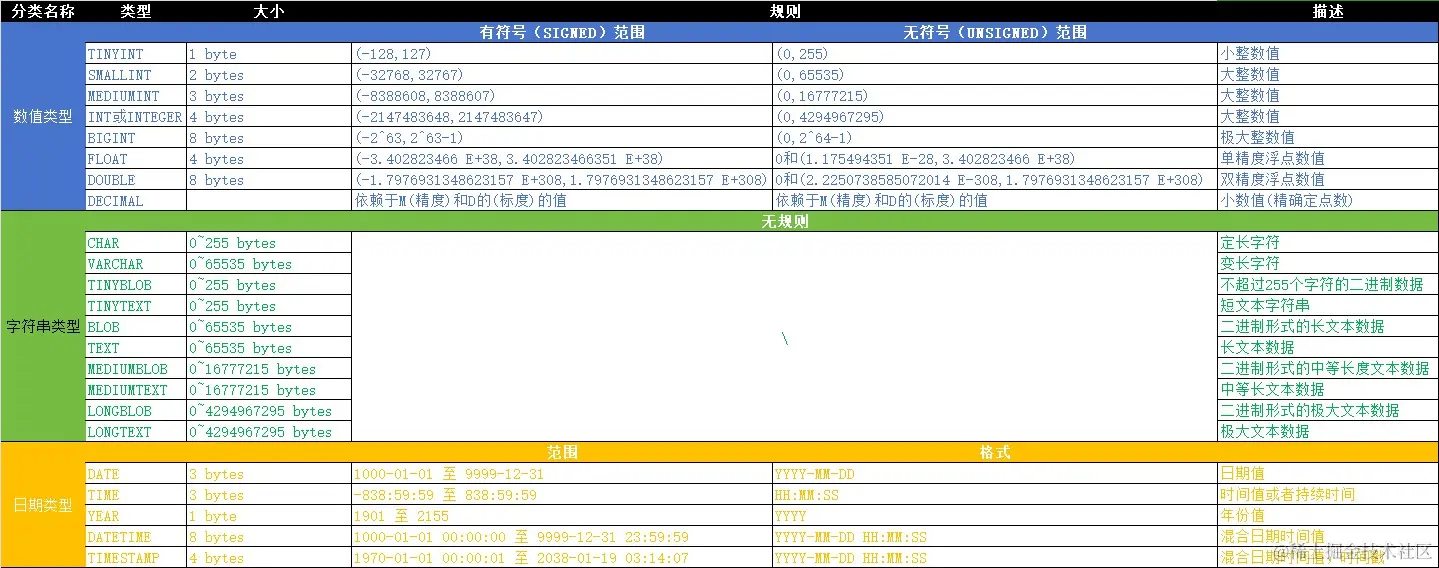Select the TIME type cell

tap(136, 494)
